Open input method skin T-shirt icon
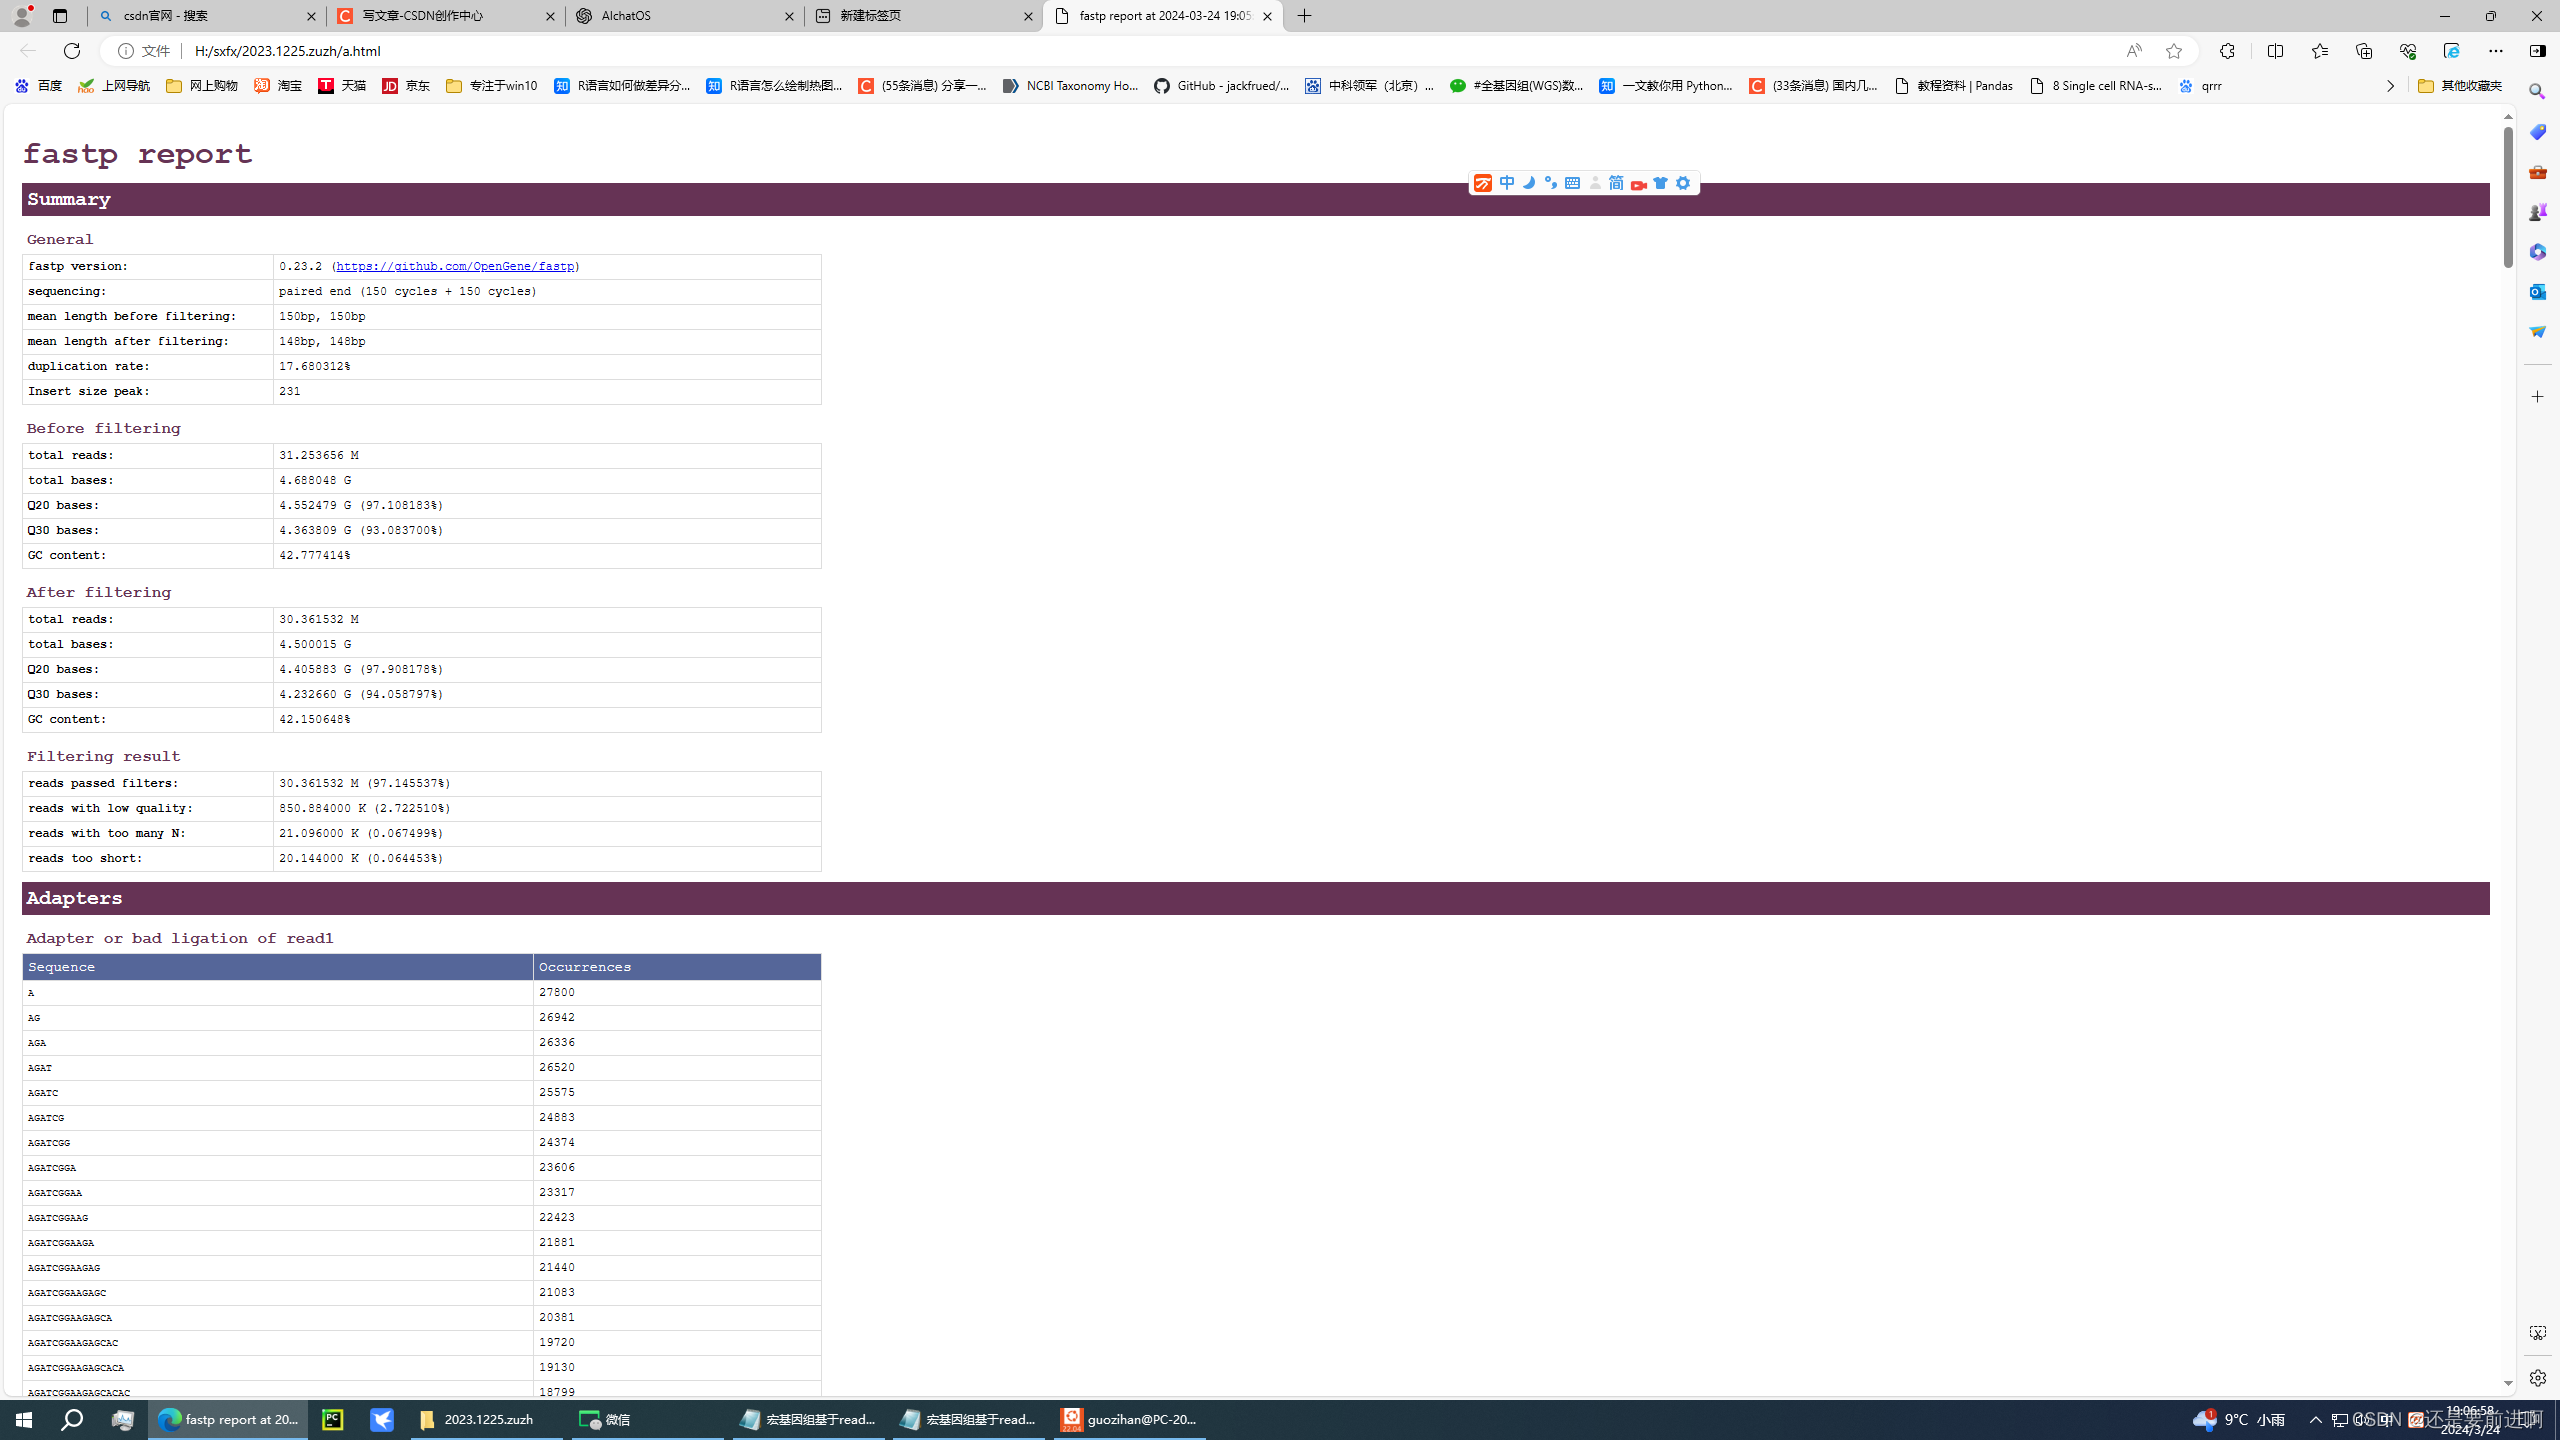This screenshot has width=2560, height=1440. pyautogui.click(x=1659, y=183)
